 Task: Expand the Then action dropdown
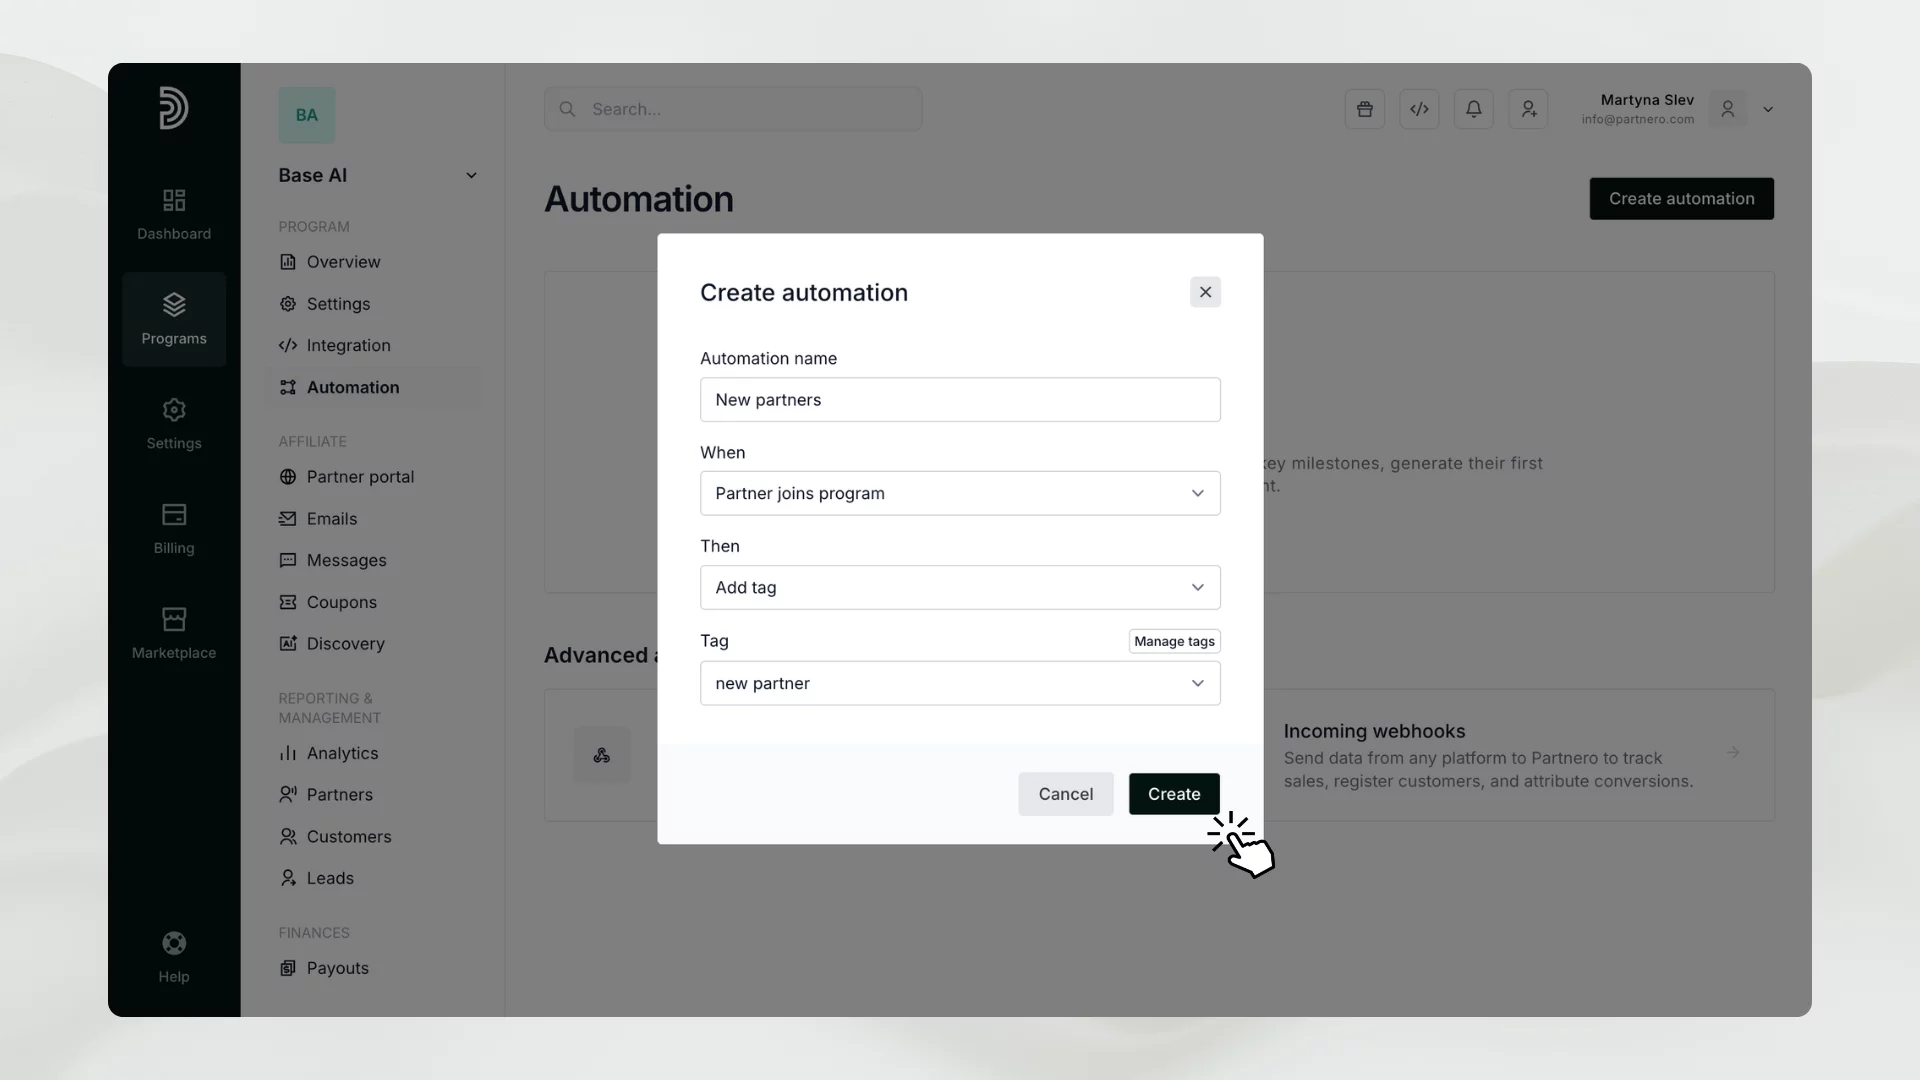tap(959, 587)
